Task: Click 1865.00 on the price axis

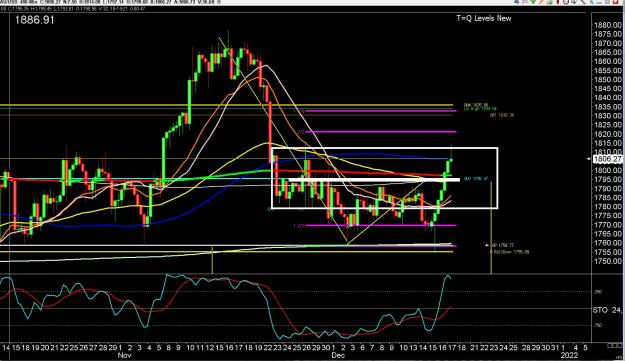Action: point(607,52)
